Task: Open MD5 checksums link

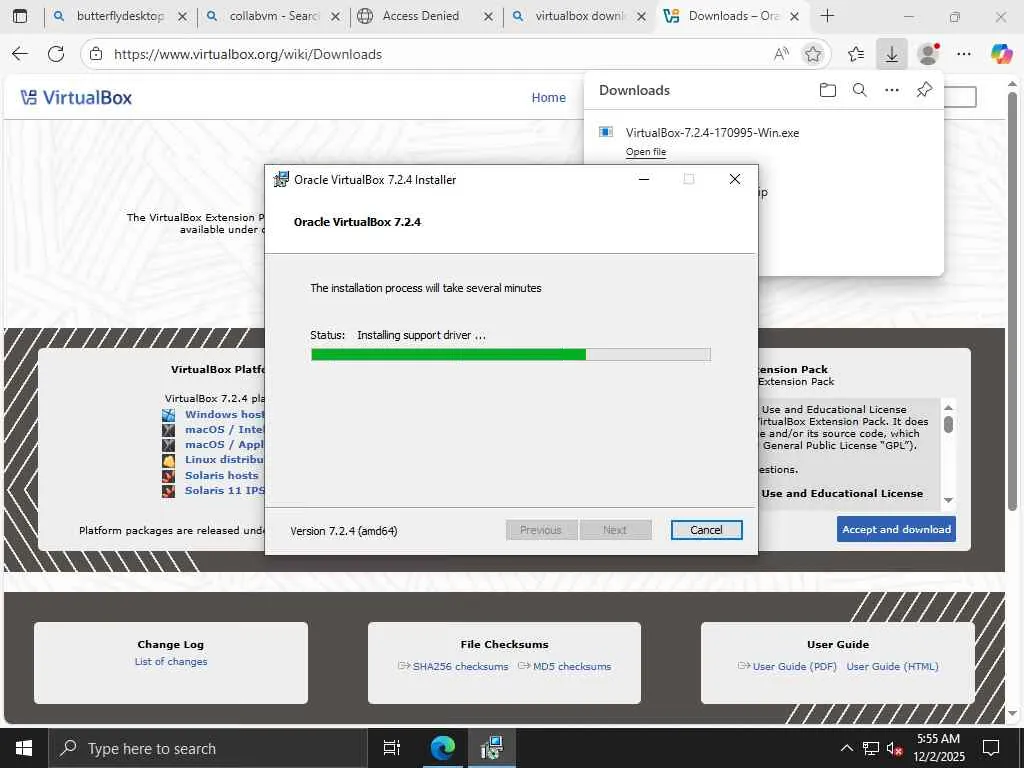Action: click(x=572, y=667)
